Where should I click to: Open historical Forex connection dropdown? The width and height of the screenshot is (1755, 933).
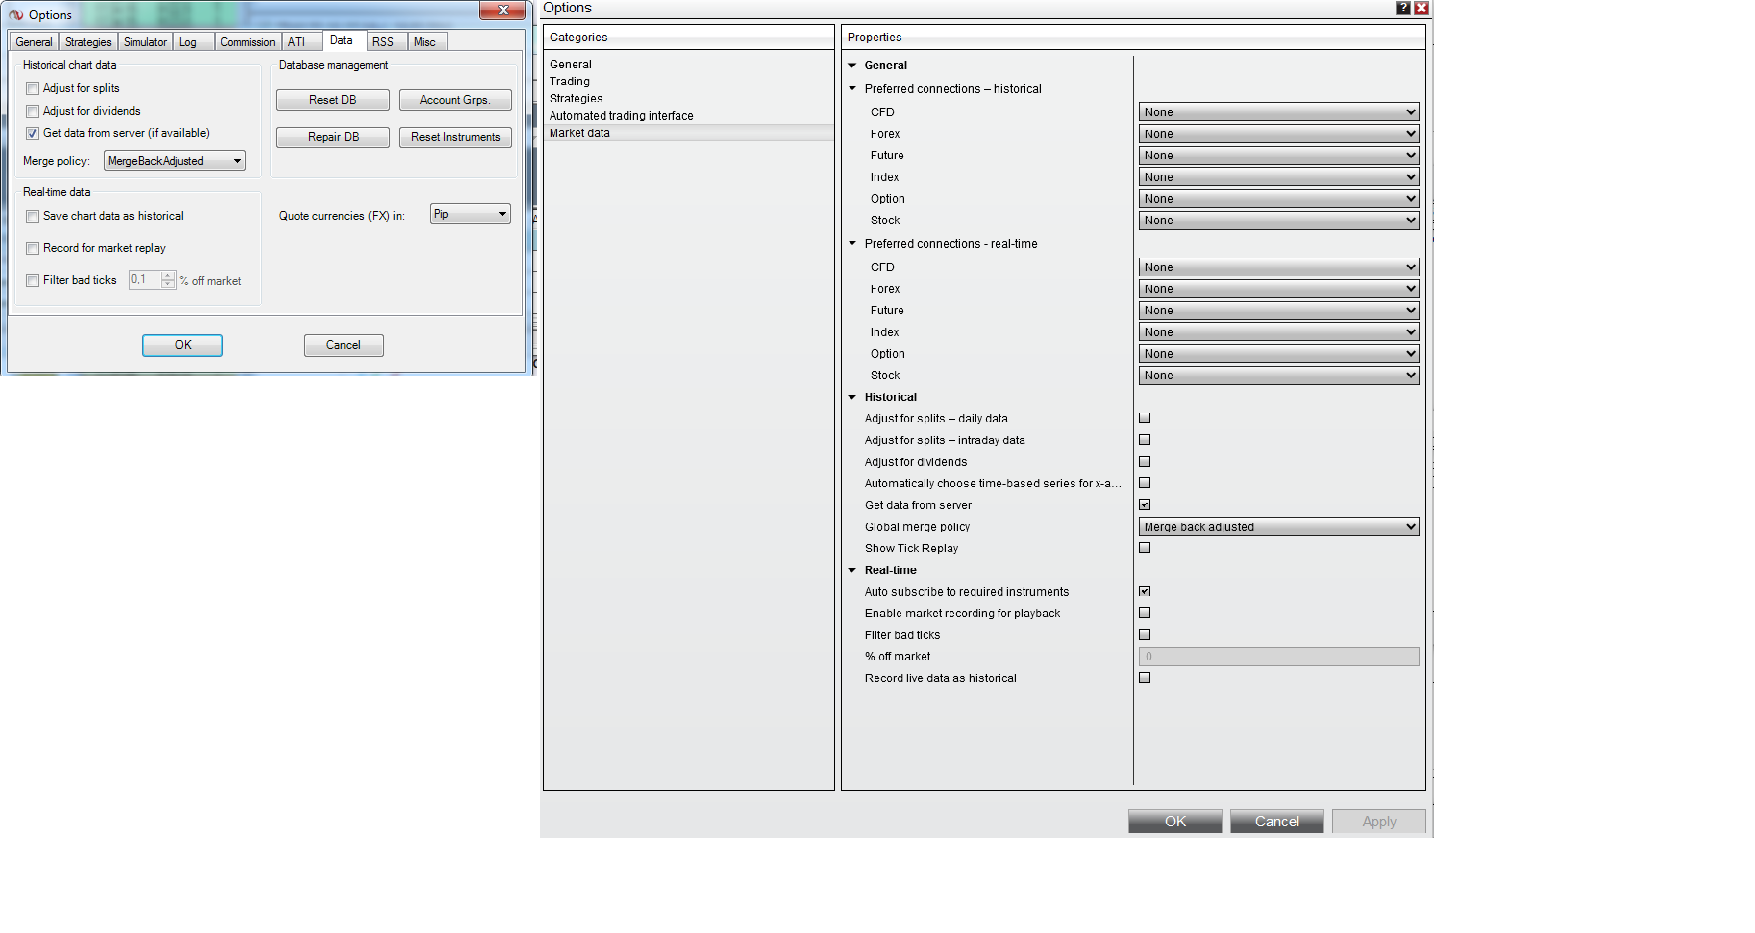click(x=1279, y=134)
